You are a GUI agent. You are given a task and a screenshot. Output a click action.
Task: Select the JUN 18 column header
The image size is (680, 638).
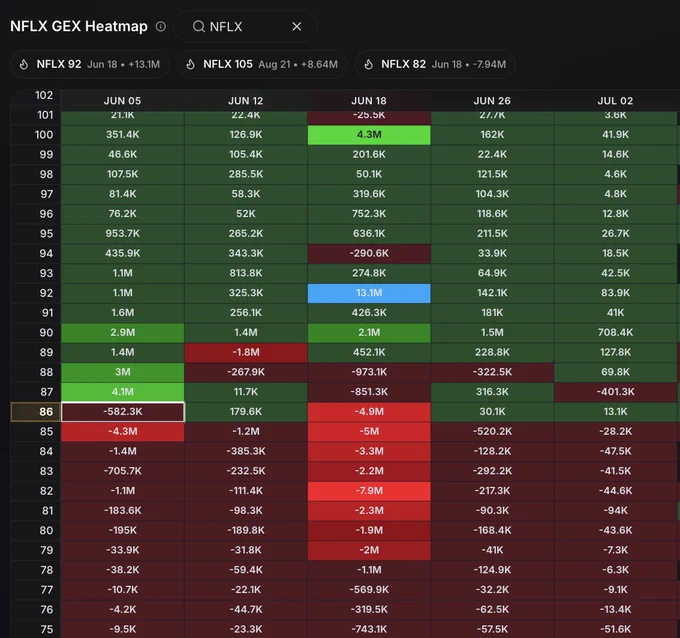(x=369, y=101)
